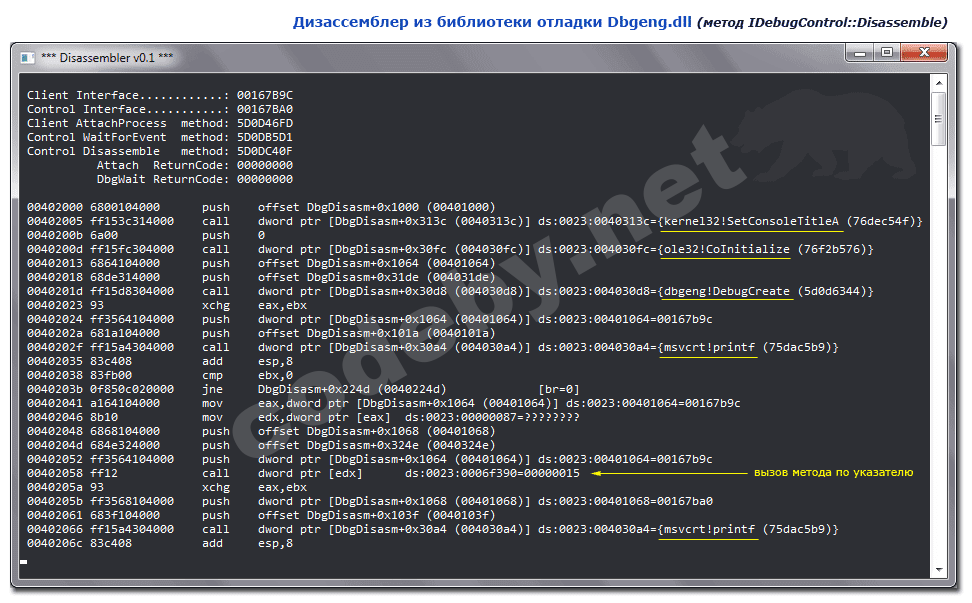The height and width of the screenshot is (603, 972).
Task: Click the 'ds:0023:00401068=00167ba0' value
Action: pos(625,501)
